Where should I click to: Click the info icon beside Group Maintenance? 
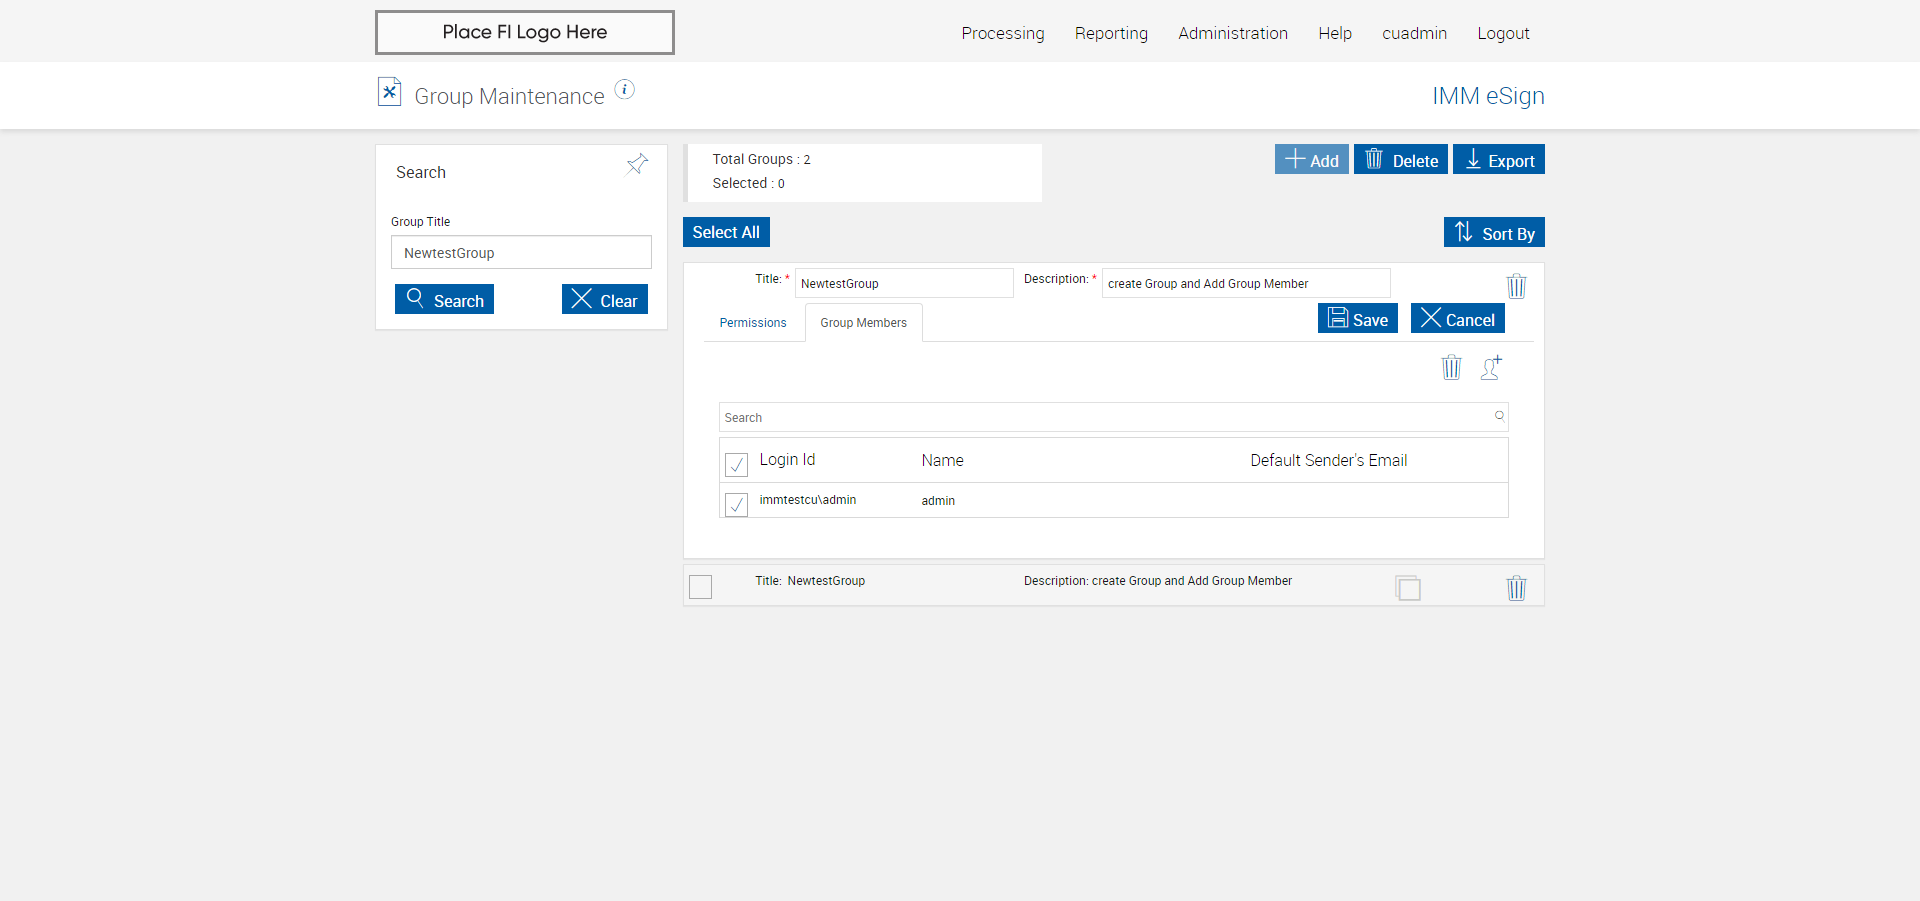[x=624, y=90]
